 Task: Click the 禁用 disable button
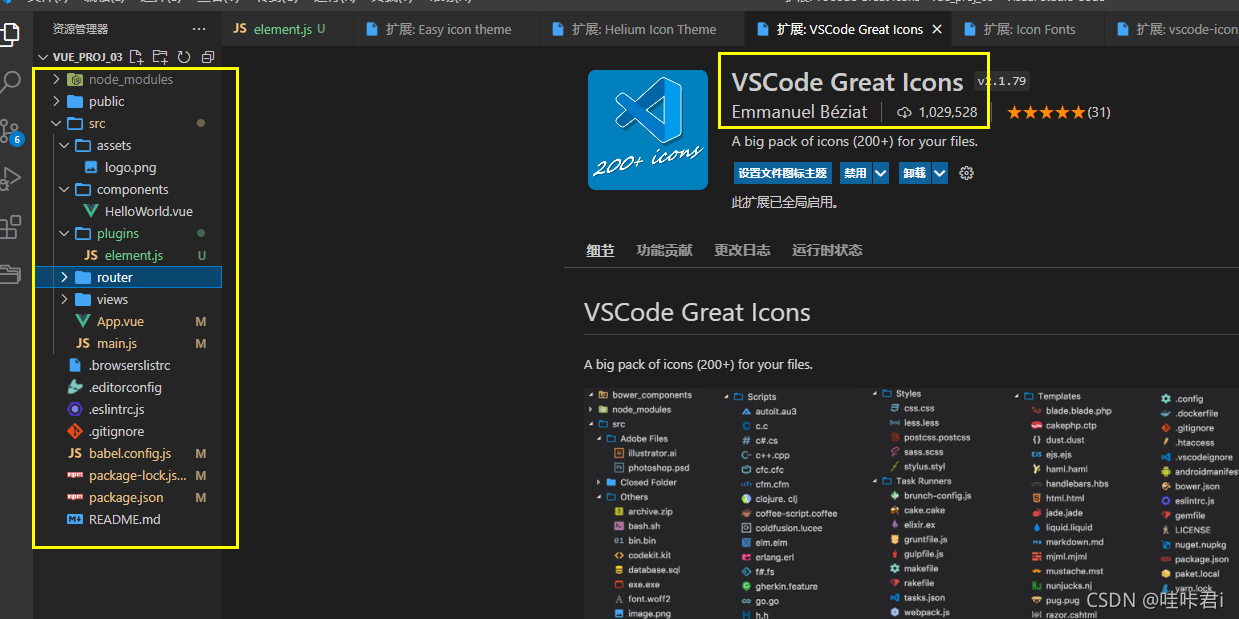click(855, 173)
